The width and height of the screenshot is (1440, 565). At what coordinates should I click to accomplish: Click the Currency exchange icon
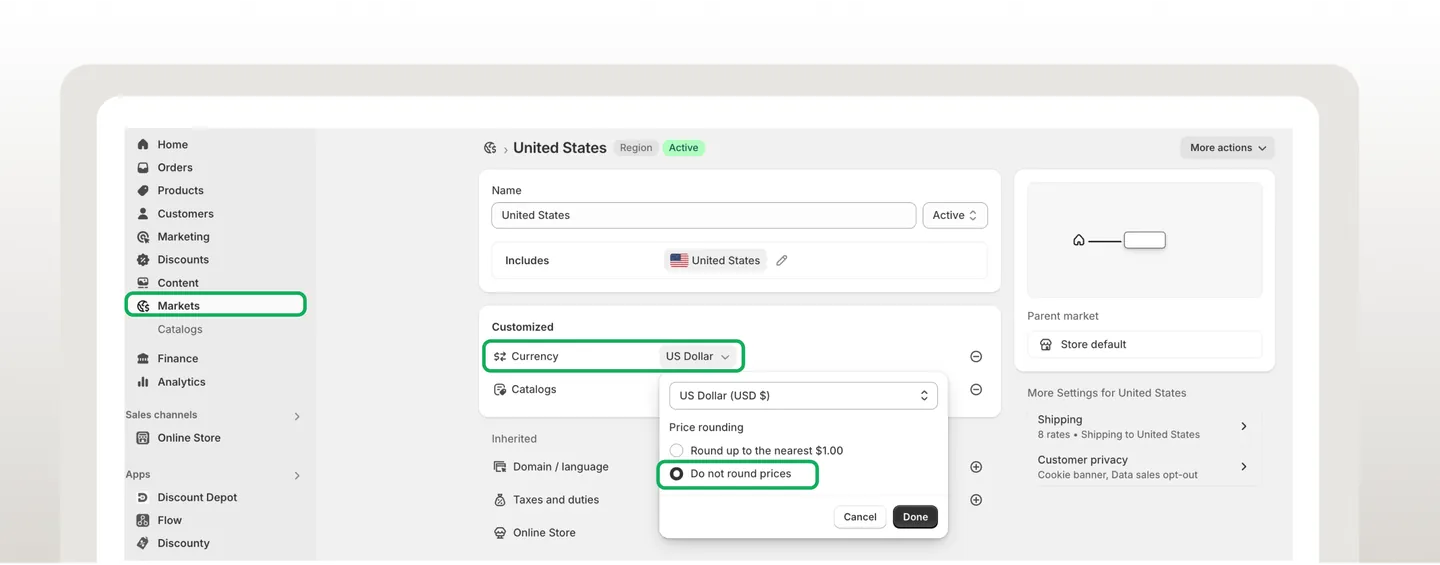[x=500, y=357]
